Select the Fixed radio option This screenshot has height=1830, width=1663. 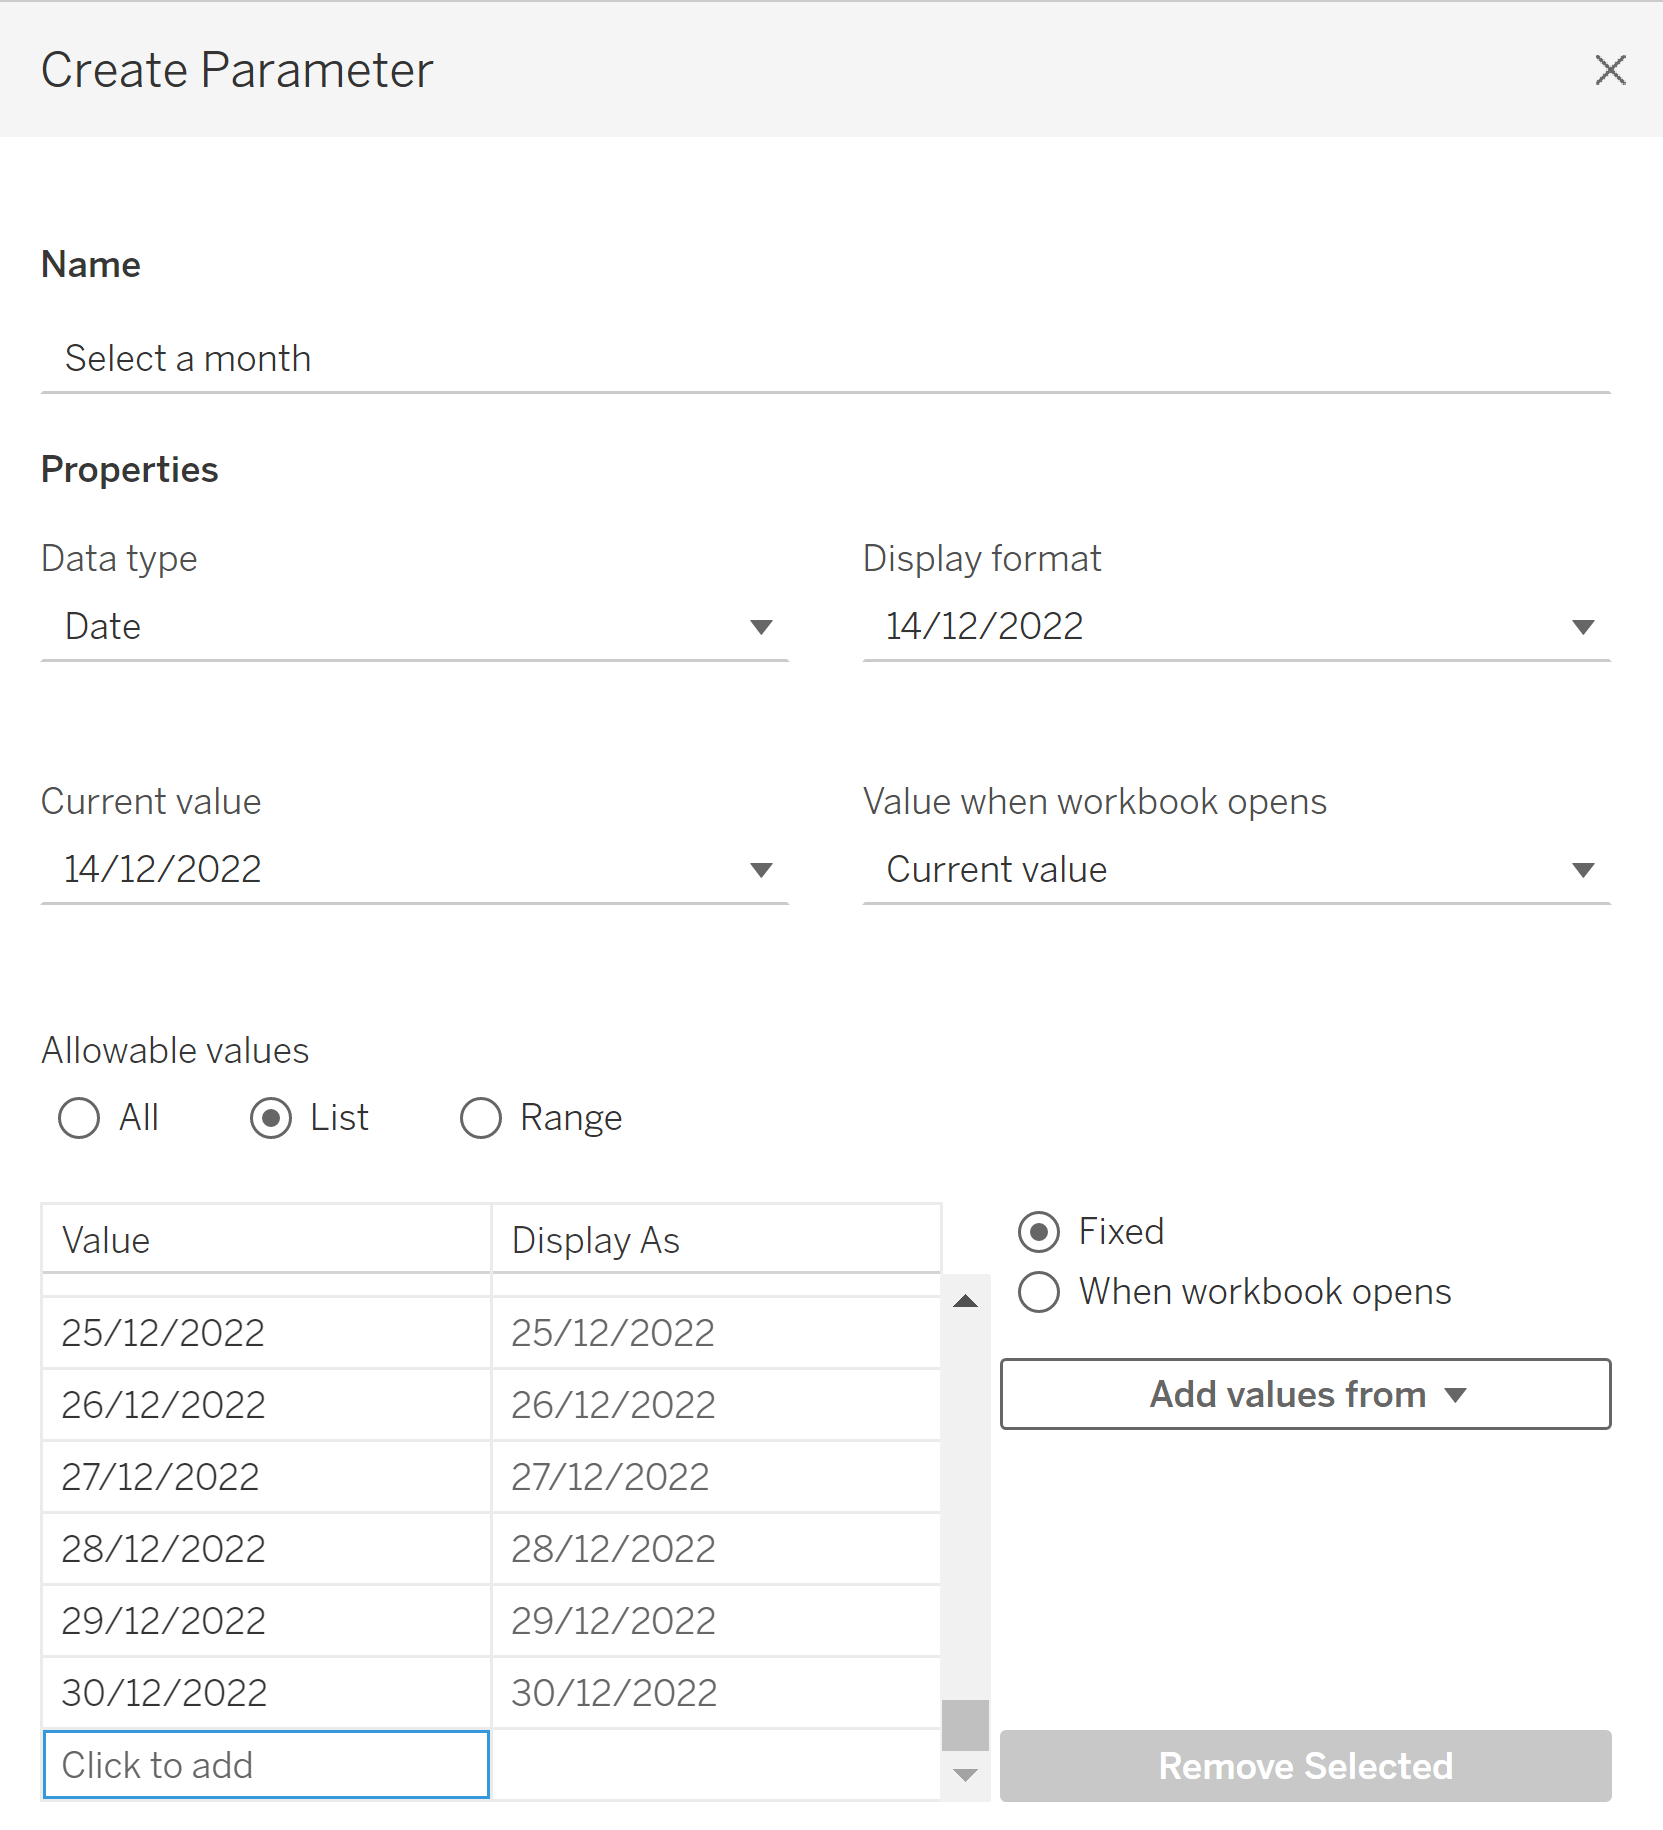click(x=1039, y=1232)
